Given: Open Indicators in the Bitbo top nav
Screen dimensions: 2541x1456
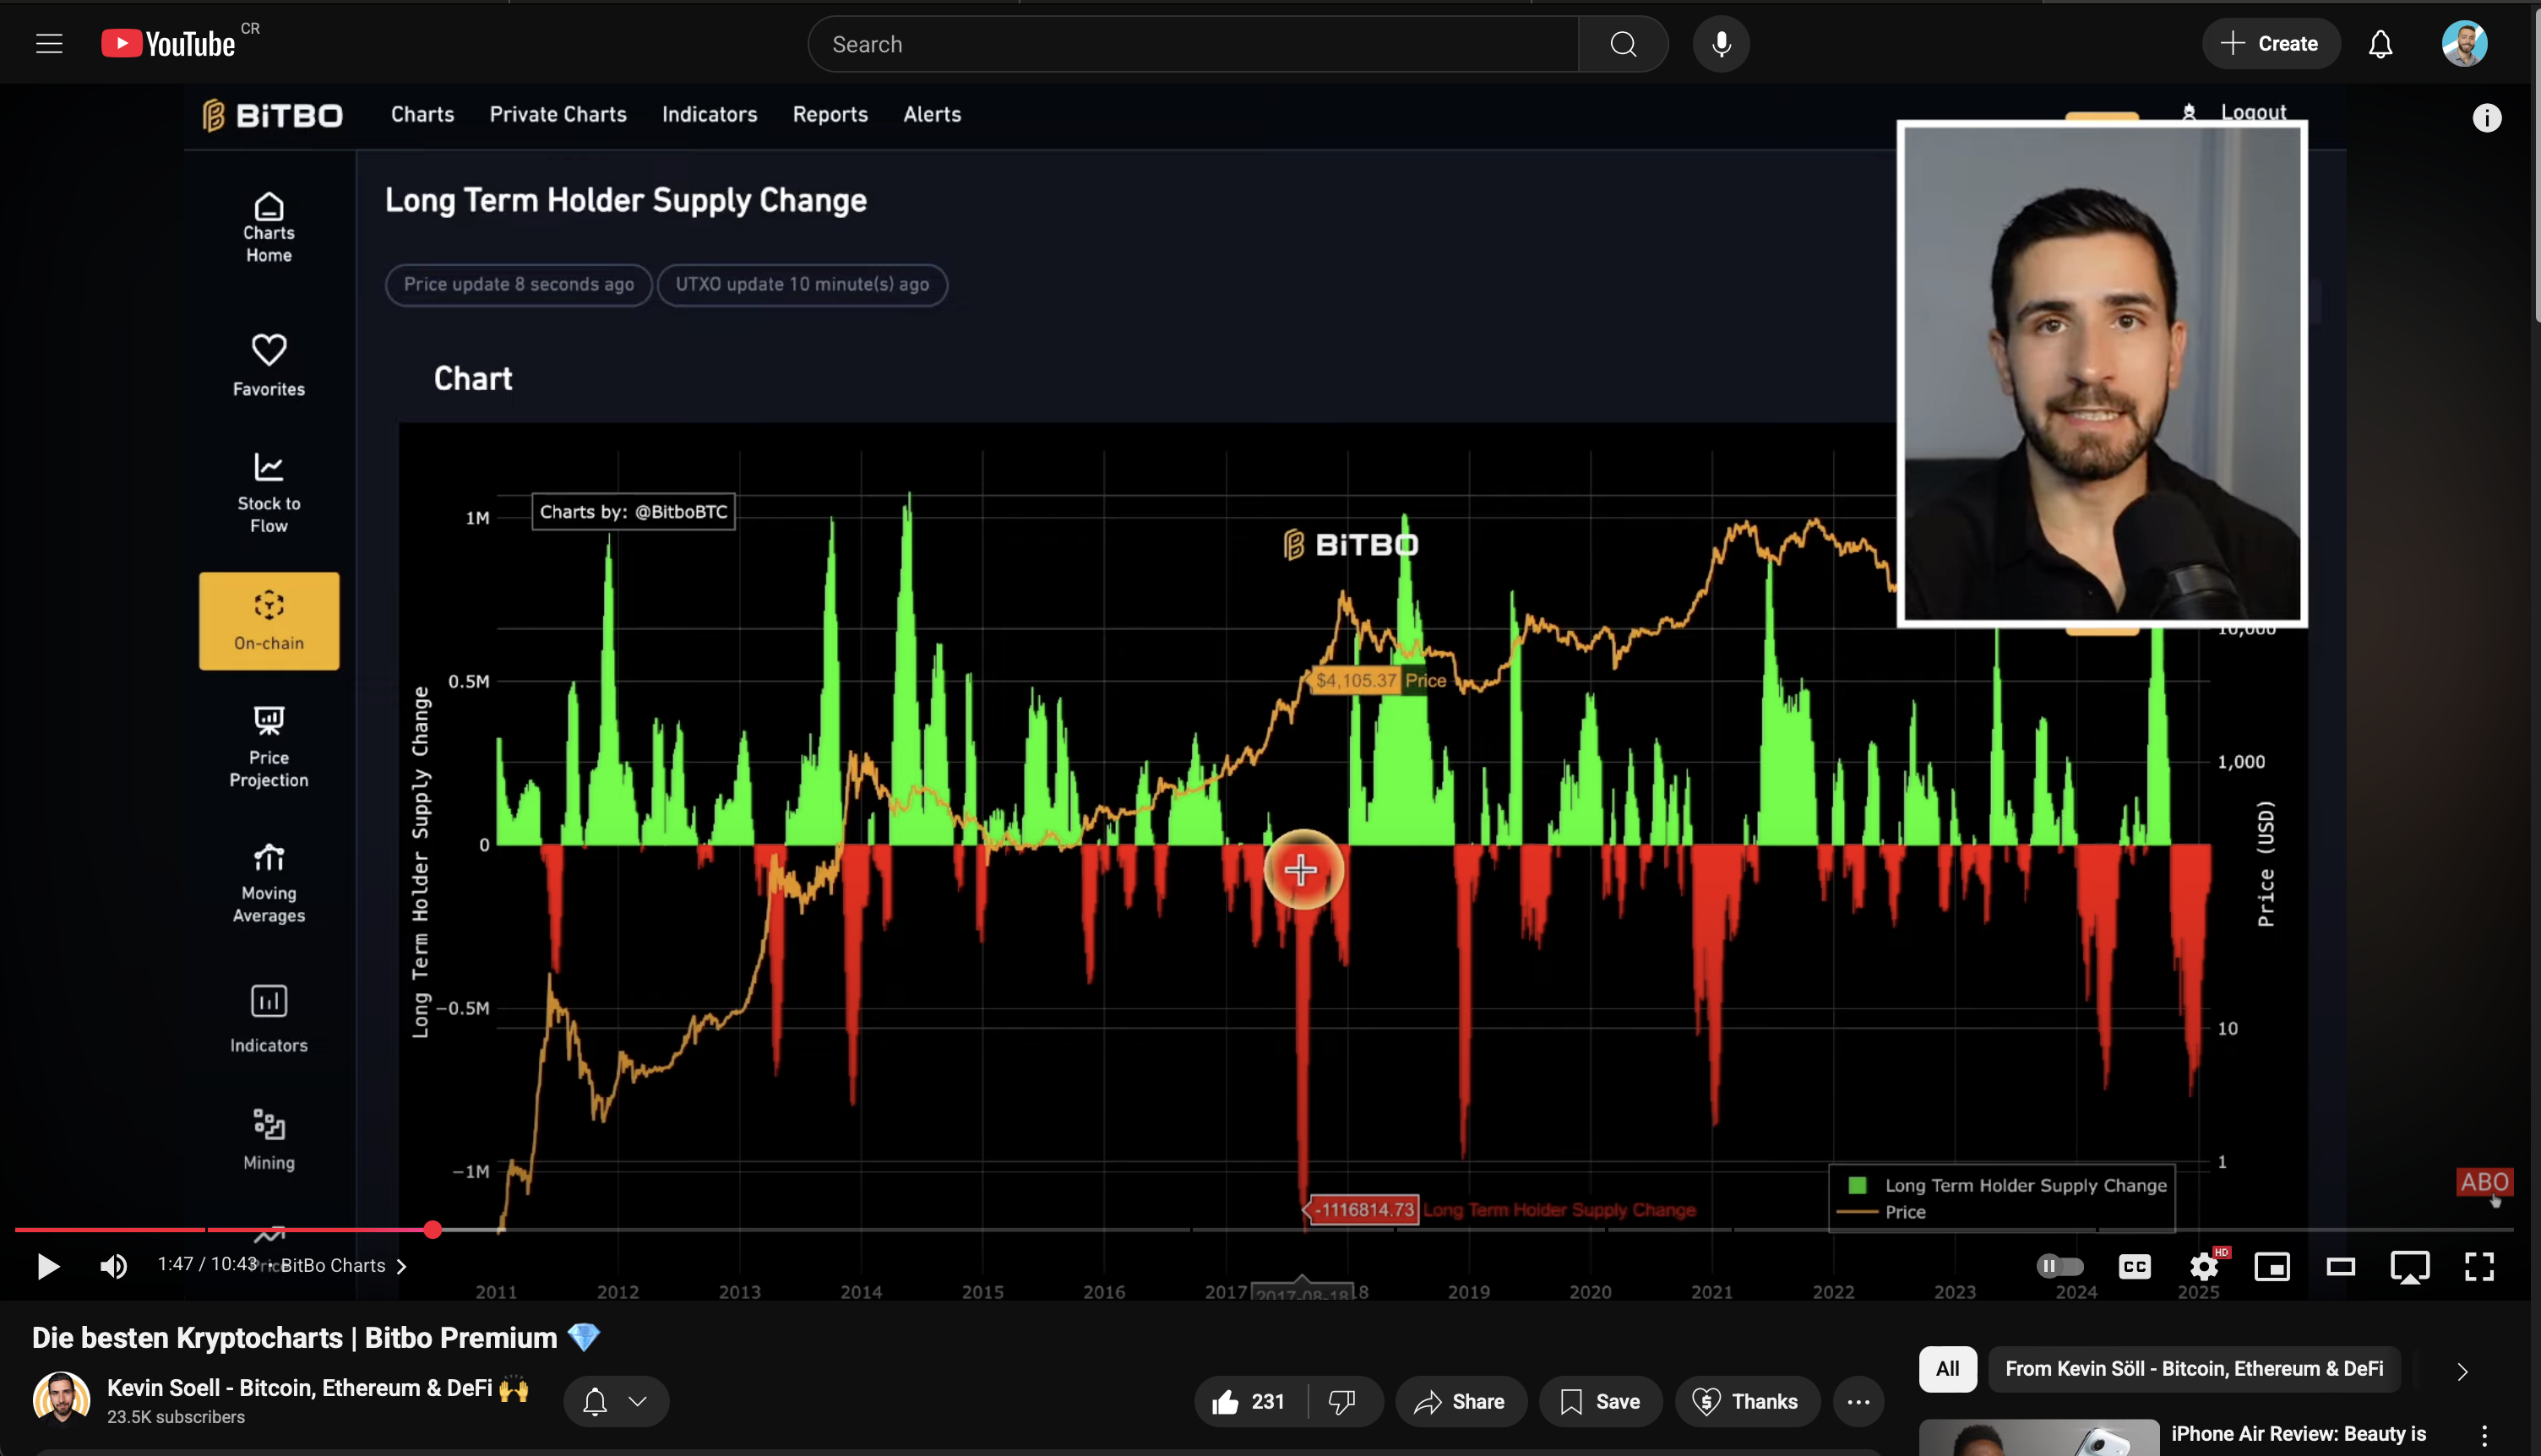Looking at the screenshot, I should point(709,114).
